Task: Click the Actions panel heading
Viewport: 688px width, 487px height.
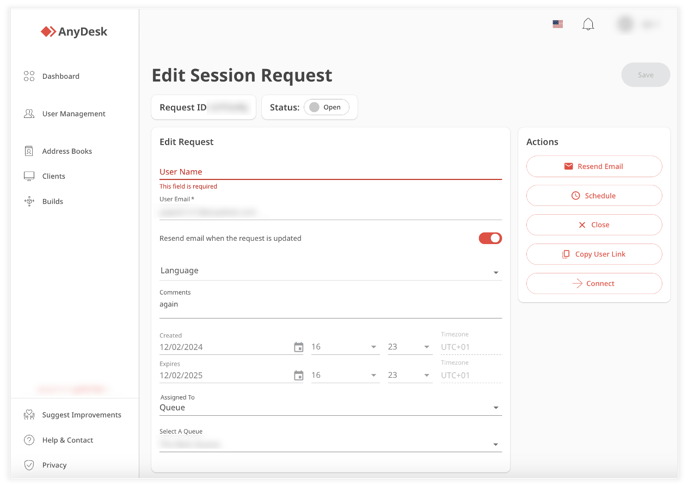Action: pyautogui.click(x=542, y=142)
